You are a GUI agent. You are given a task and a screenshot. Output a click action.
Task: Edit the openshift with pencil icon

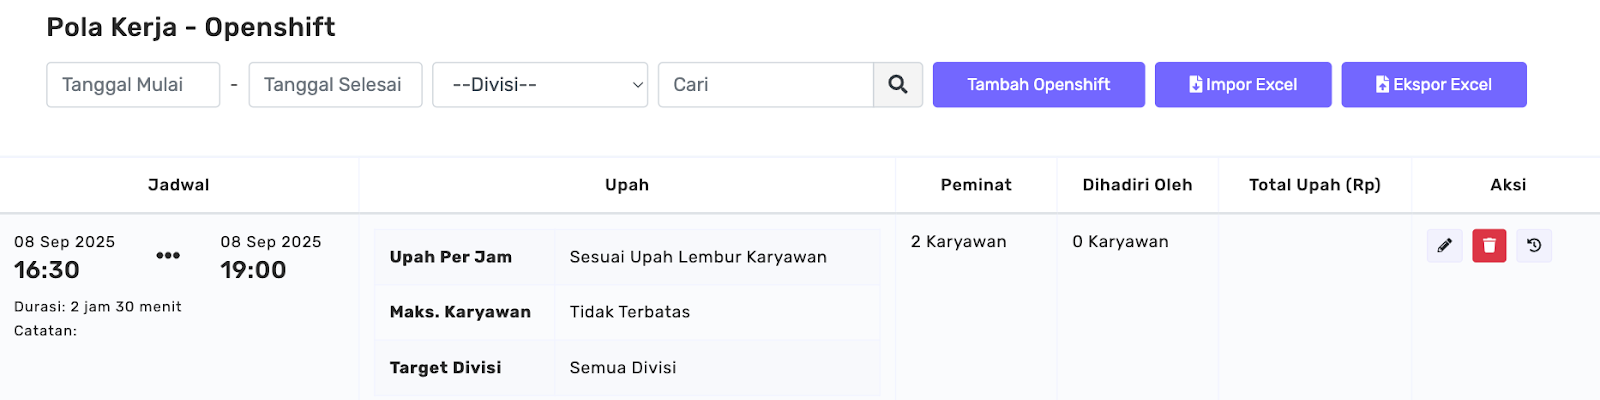(x=1444, y=245)
